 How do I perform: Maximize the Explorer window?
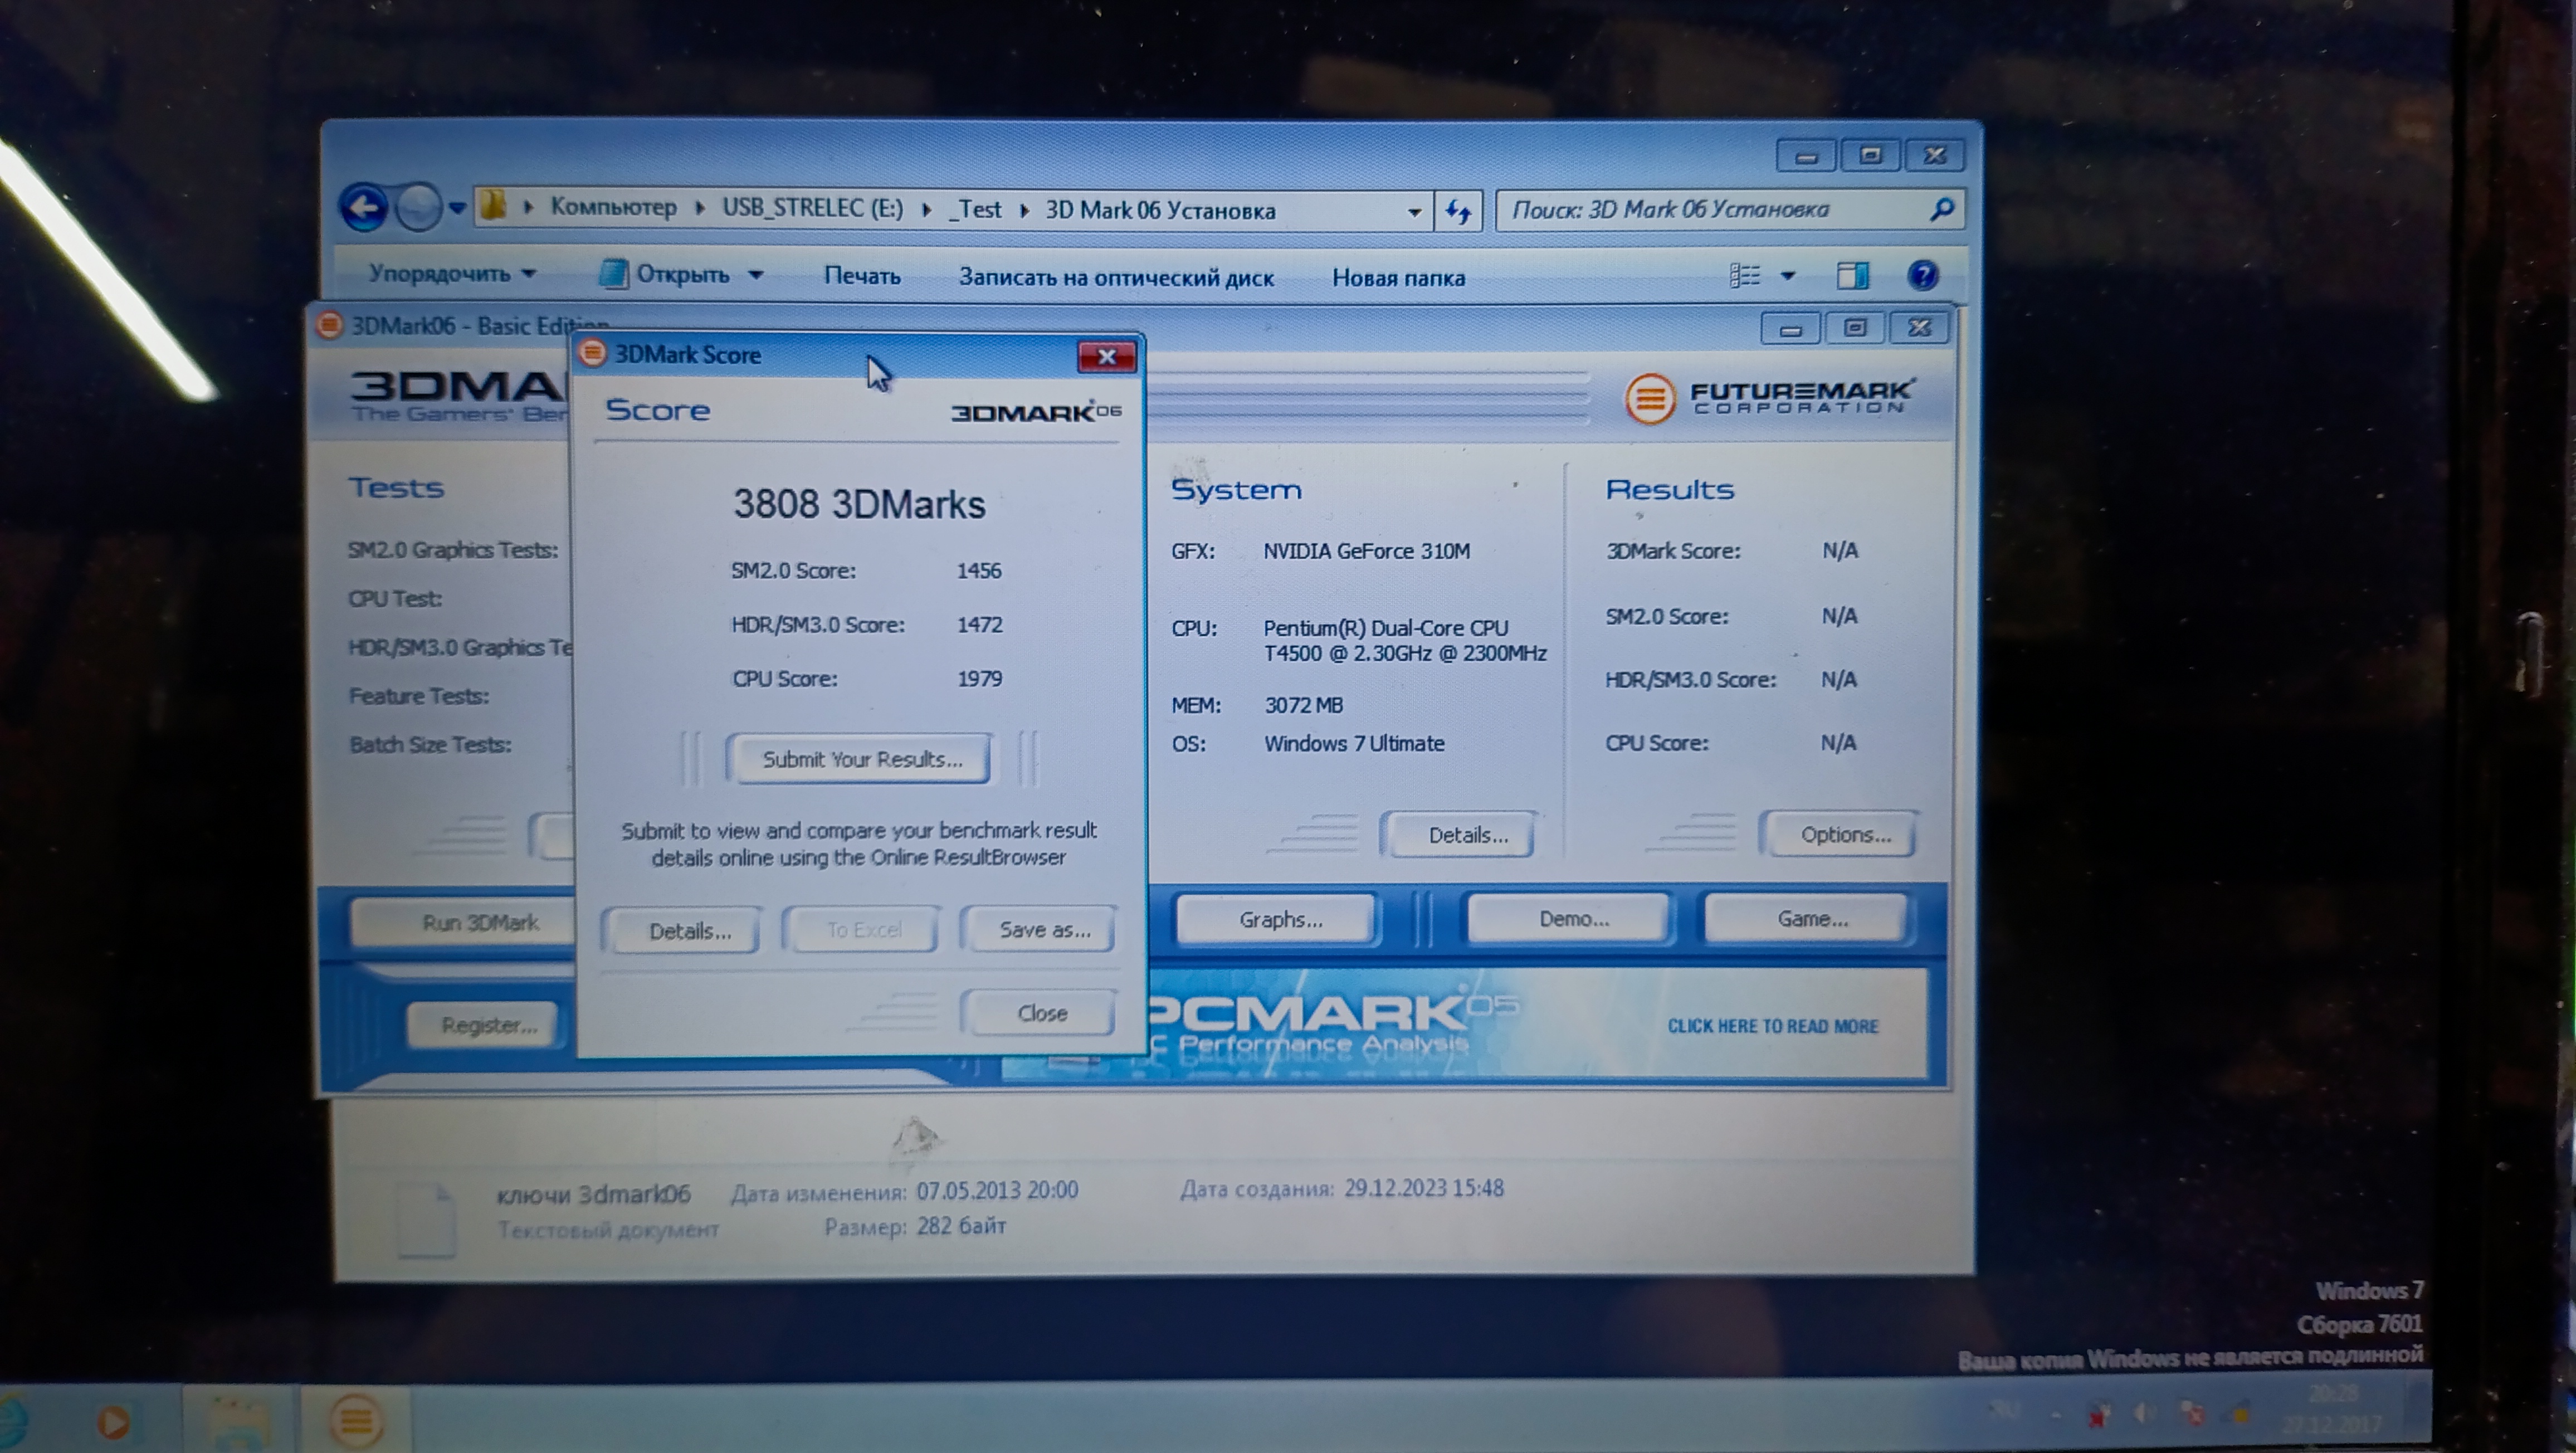point(1870,155)
